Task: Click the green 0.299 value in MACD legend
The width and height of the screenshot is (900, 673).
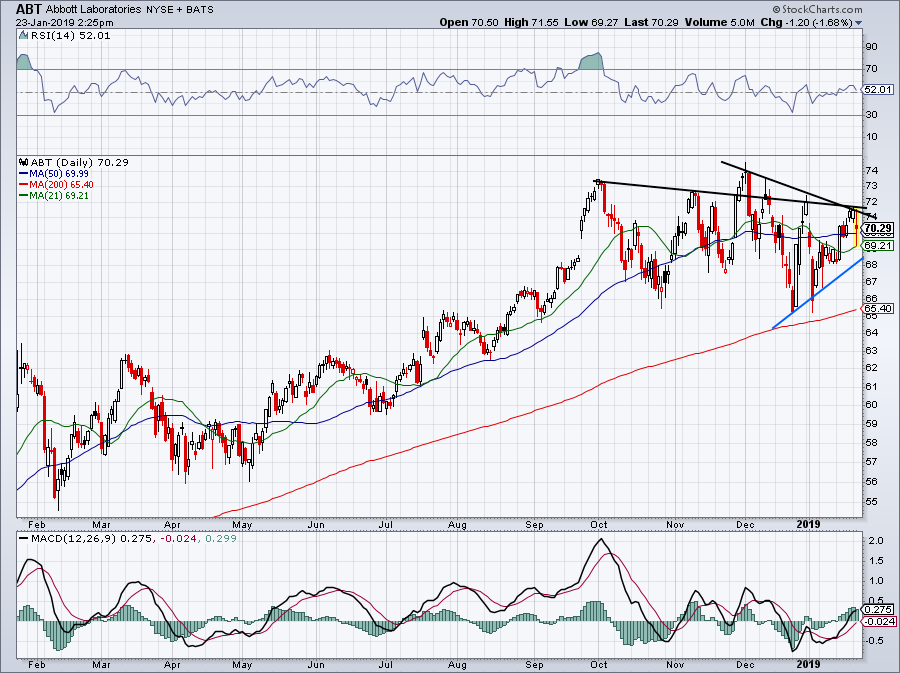Action: click(x=220, y=539)
